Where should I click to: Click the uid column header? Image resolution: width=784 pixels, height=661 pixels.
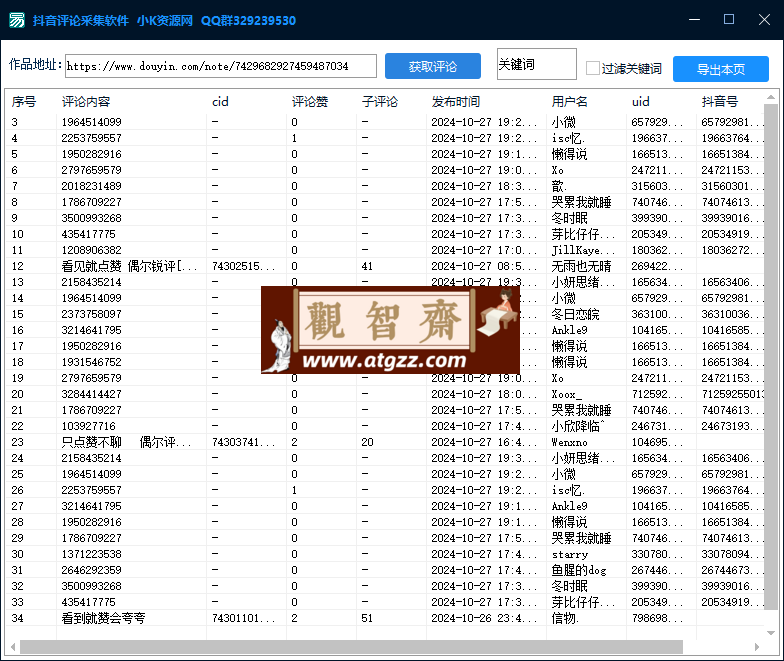[640, 102]
